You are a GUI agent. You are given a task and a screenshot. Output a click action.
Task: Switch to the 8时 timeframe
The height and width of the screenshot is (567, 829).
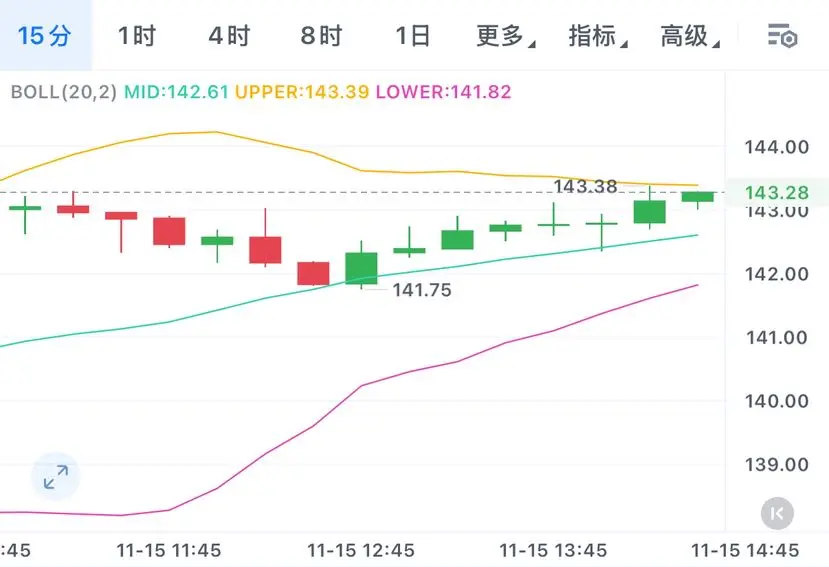321,36
